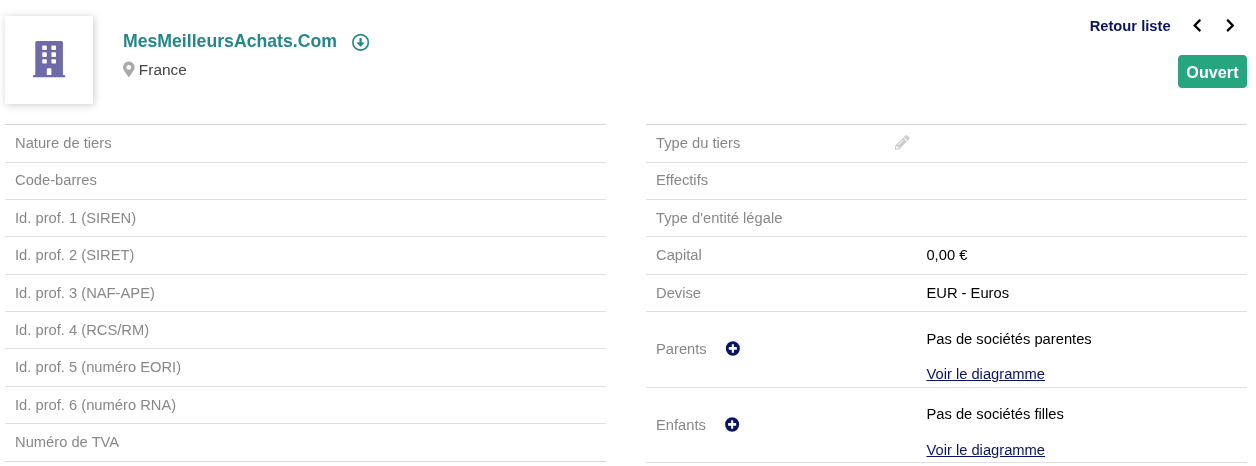
Task: Click the MesMeilleursAchats.Com company title
Action: pyautogui.click(x=230, y=41)
